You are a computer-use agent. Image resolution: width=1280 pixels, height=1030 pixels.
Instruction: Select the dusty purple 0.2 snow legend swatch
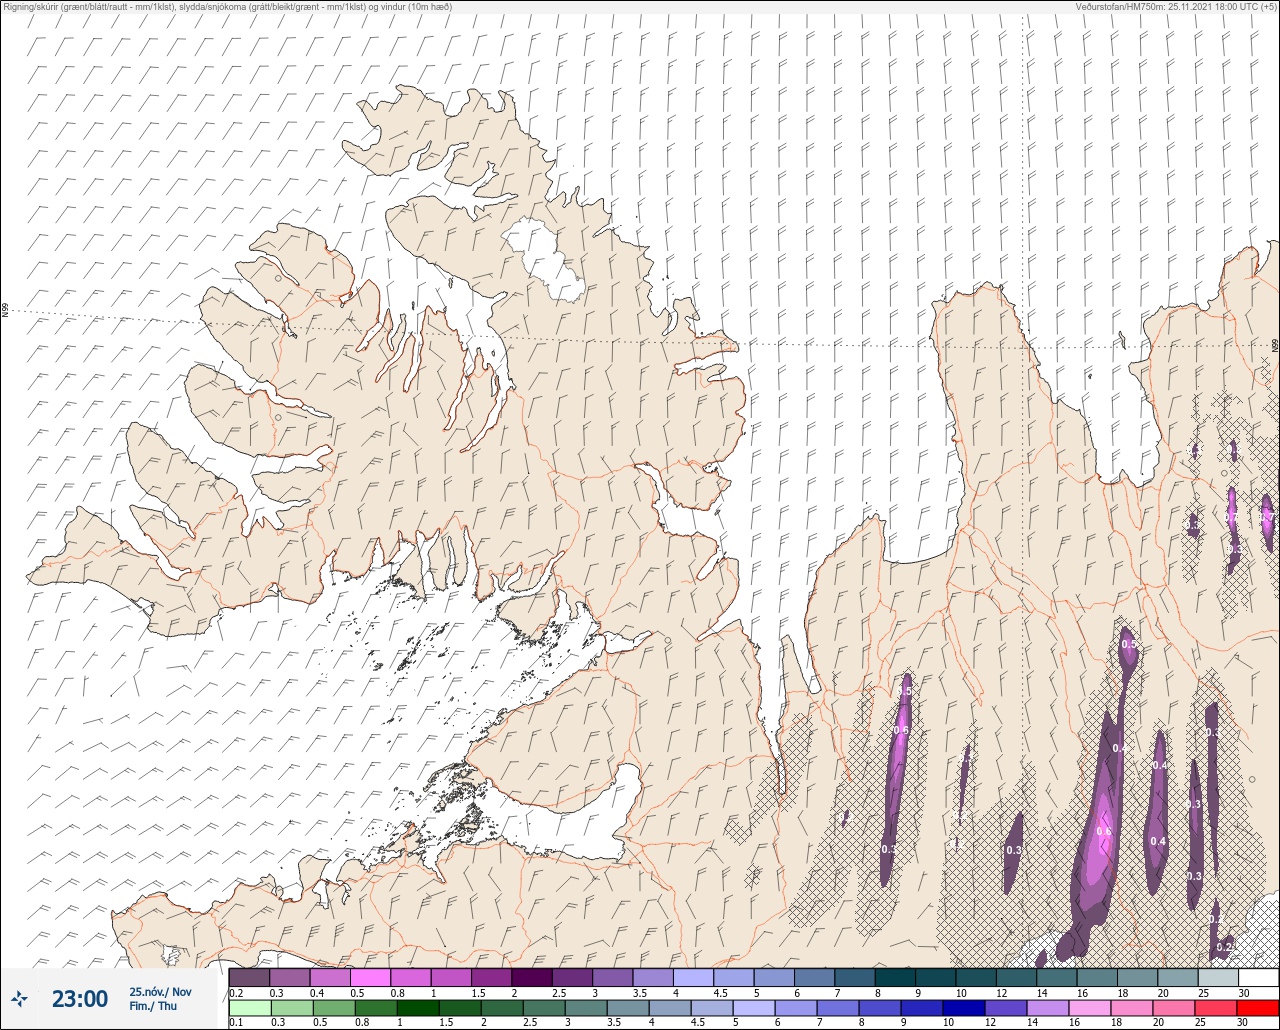pyautogui.click(x=249, y=977)
